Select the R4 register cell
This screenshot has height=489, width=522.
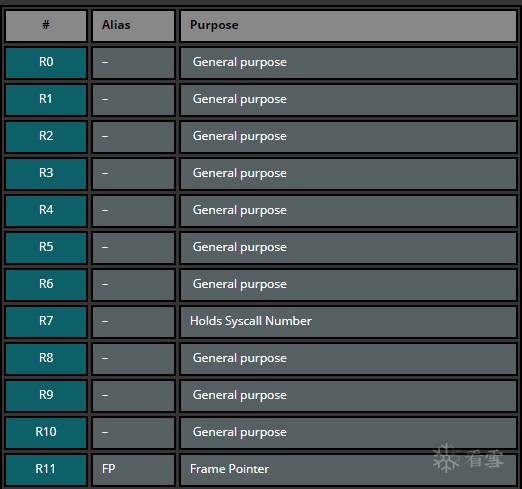click(x=46, y=211)
